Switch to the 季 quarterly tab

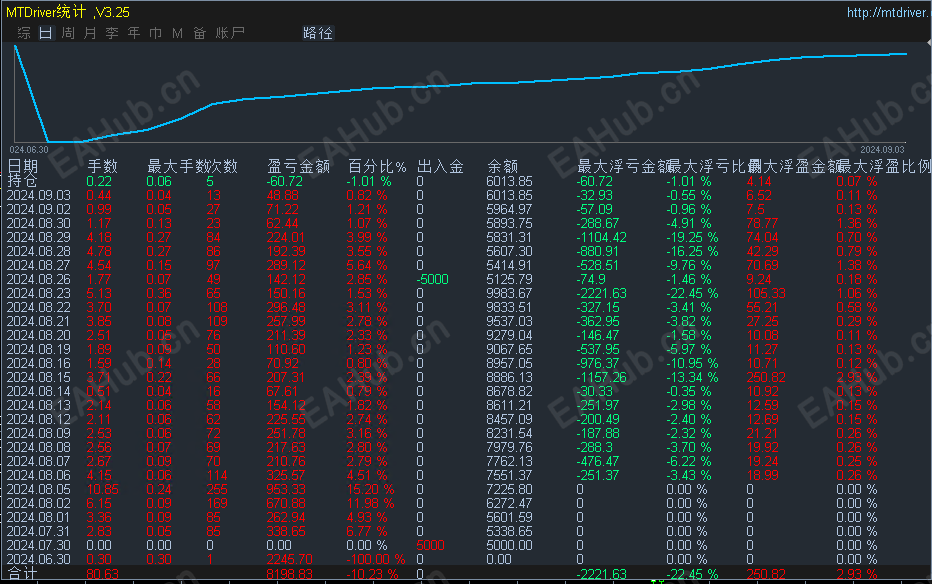[x=112, y=33]
